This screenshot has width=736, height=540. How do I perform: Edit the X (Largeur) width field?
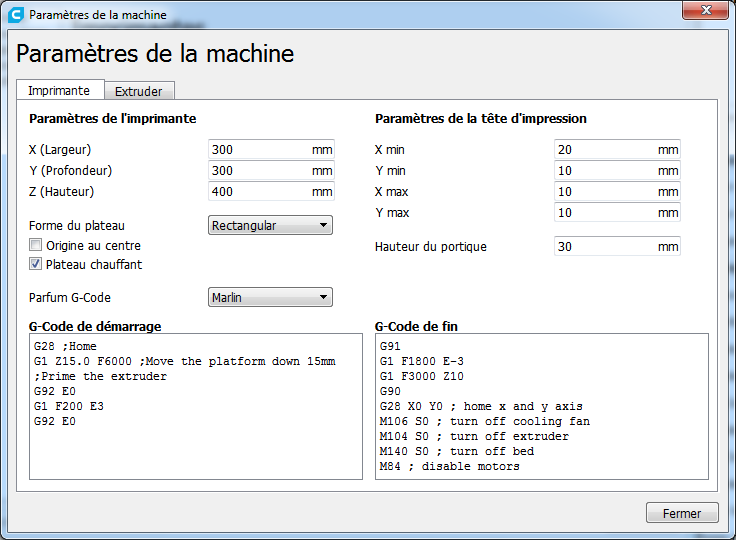tap(271, 149)
